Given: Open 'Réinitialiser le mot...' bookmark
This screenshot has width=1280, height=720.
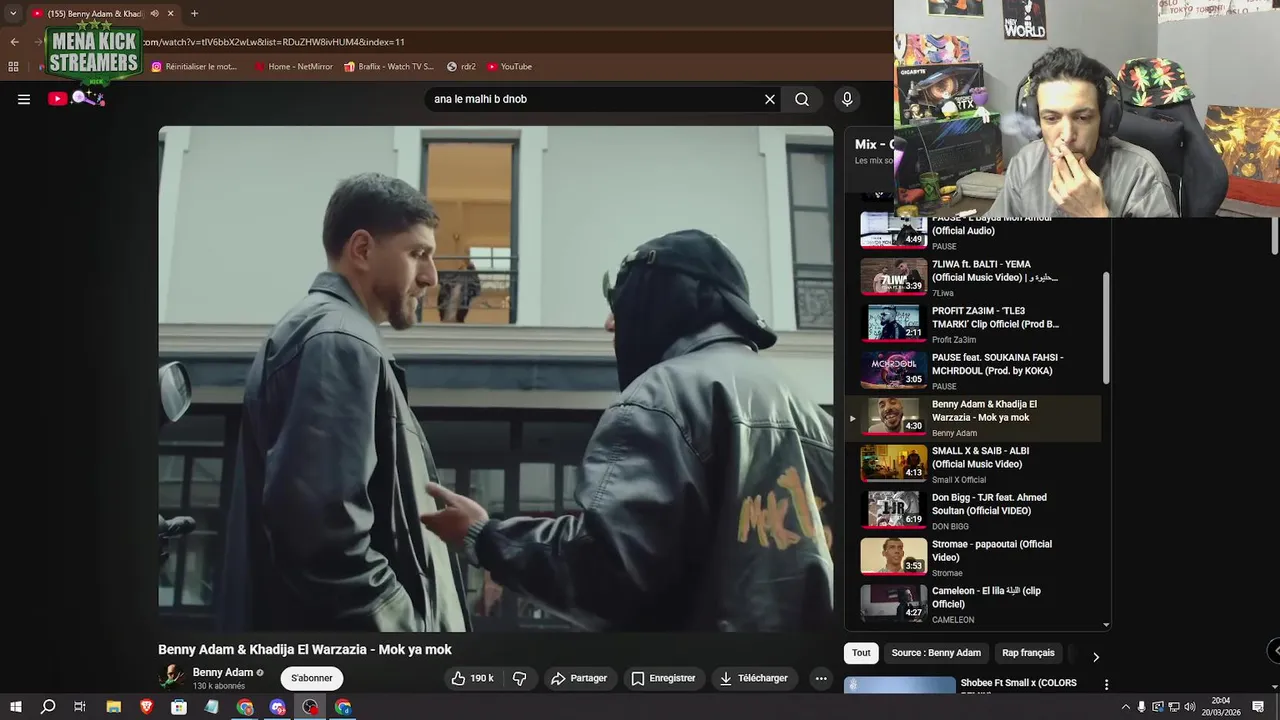Looking at the screenshot, I should click(194, 67).
